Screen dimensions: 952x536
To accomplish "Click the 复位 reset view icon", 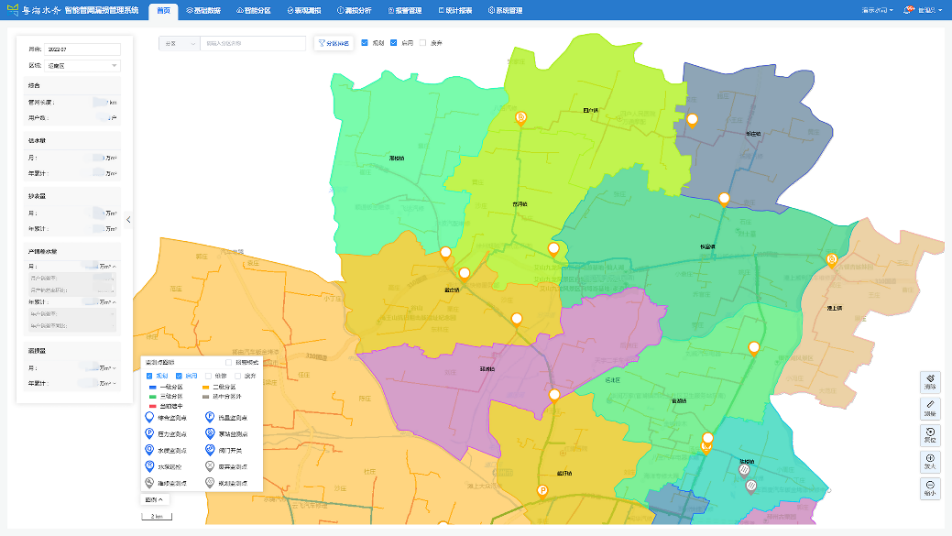I will pos(931,435).
